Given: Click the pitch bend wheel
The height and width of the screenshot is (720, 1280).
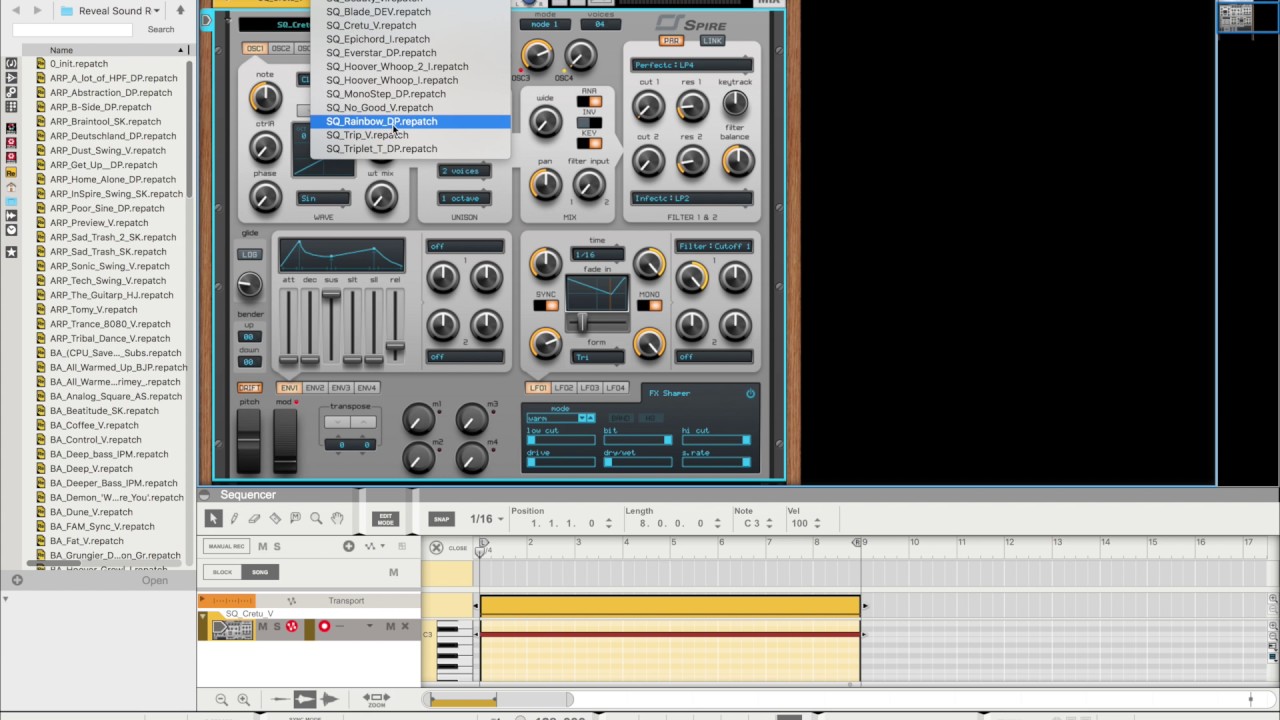Looking at the screenshot, I should click(248, 440).
